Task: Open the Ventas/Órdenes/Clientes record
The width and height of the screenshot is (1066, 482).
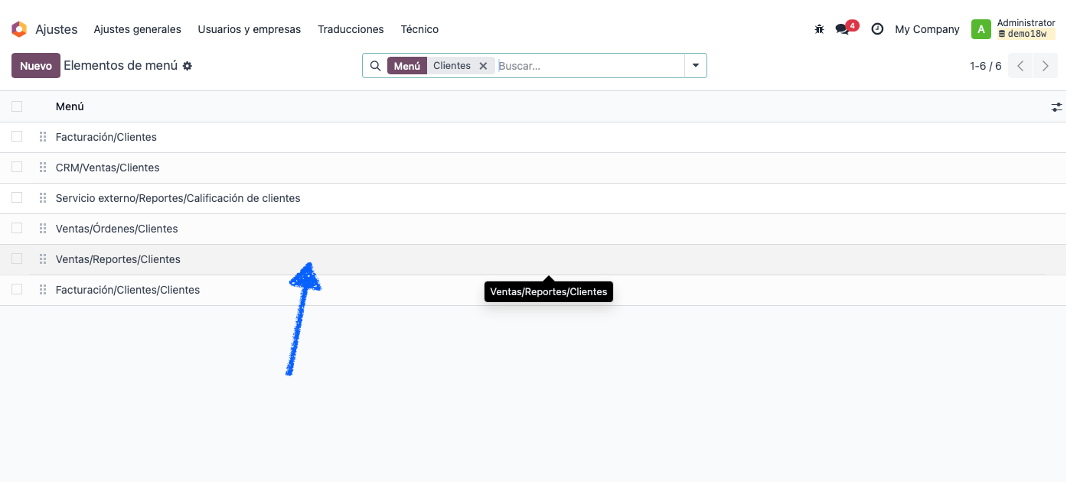Action: [x=117, y=228]
